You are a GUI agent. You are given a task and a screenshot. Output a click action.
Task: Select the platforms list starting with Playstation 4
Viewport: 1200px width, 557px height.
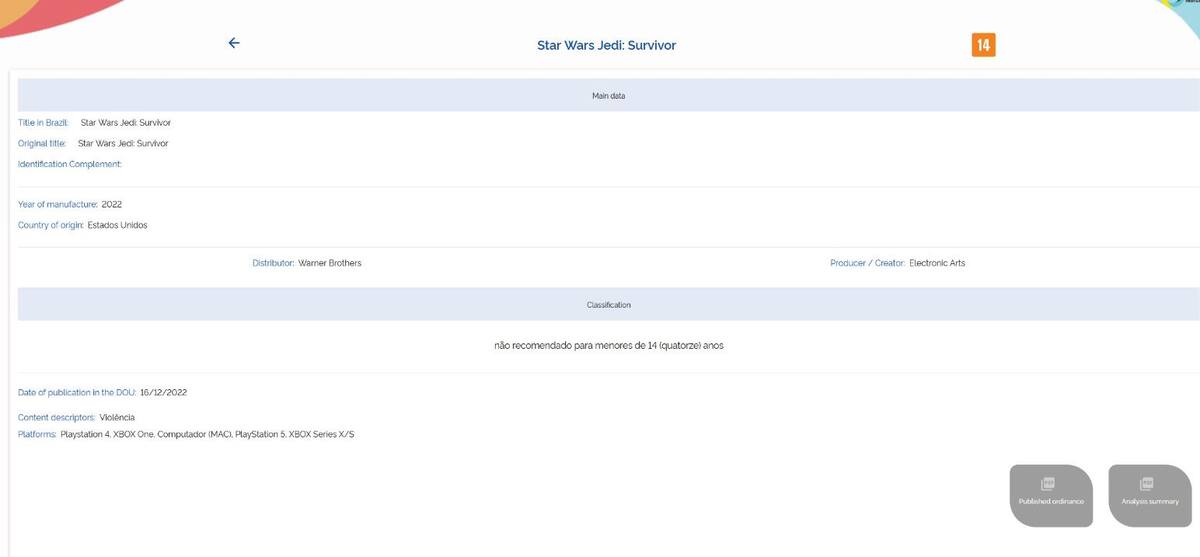[x=208, y=434]
